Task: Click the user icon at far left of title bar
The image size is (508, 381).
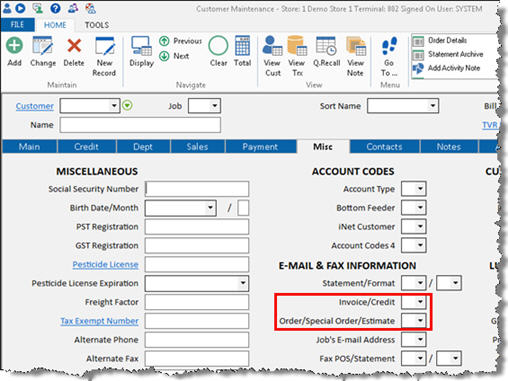Action: (7, 8)
